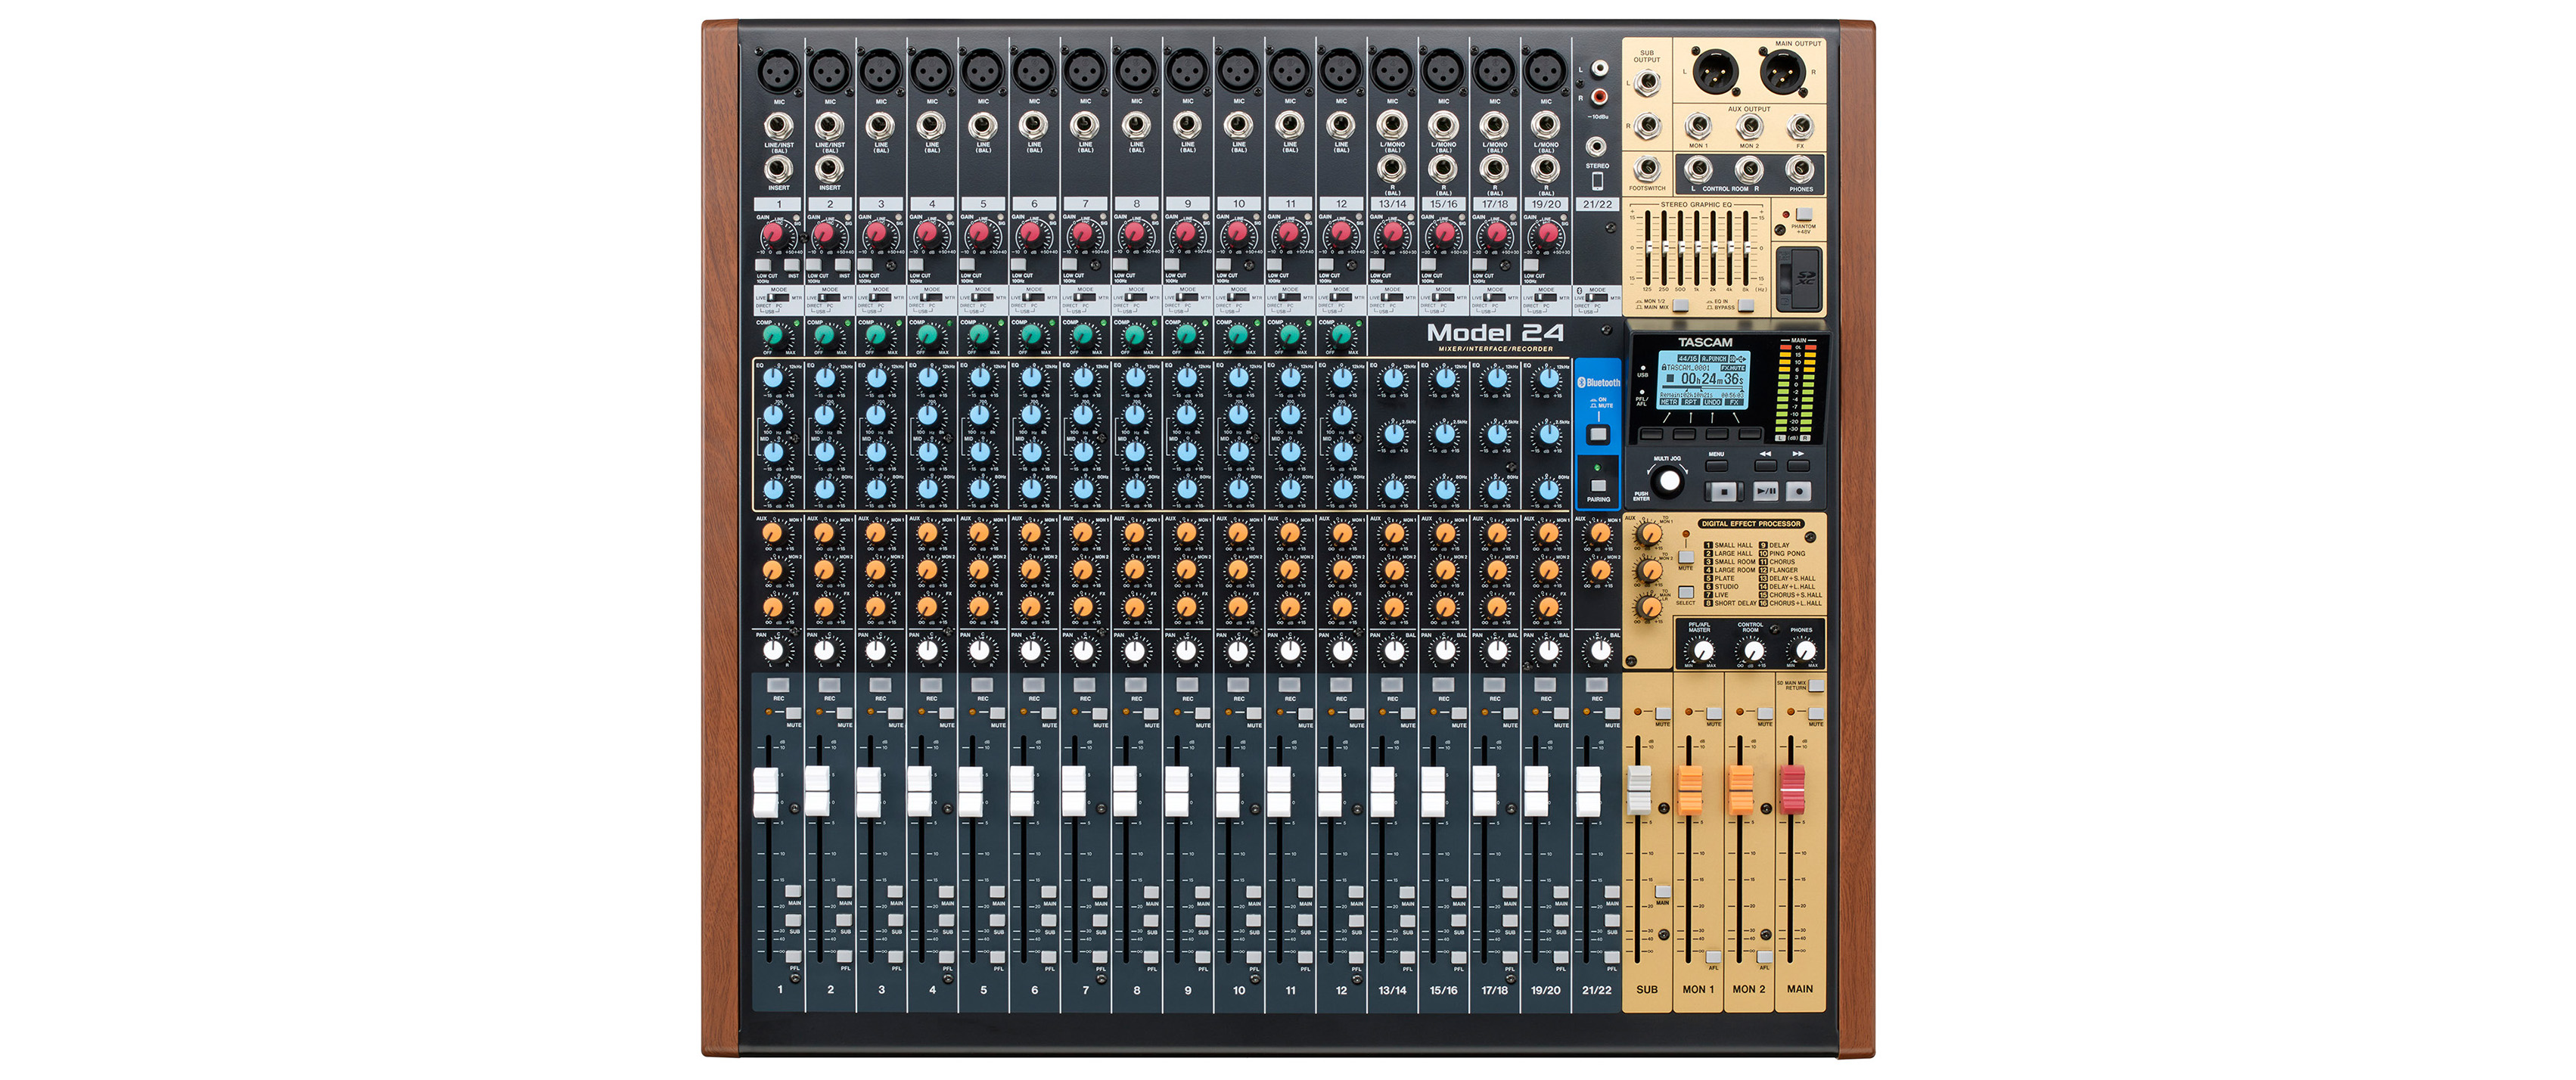Click the PHONES output jack

(x=1800, y=170)
